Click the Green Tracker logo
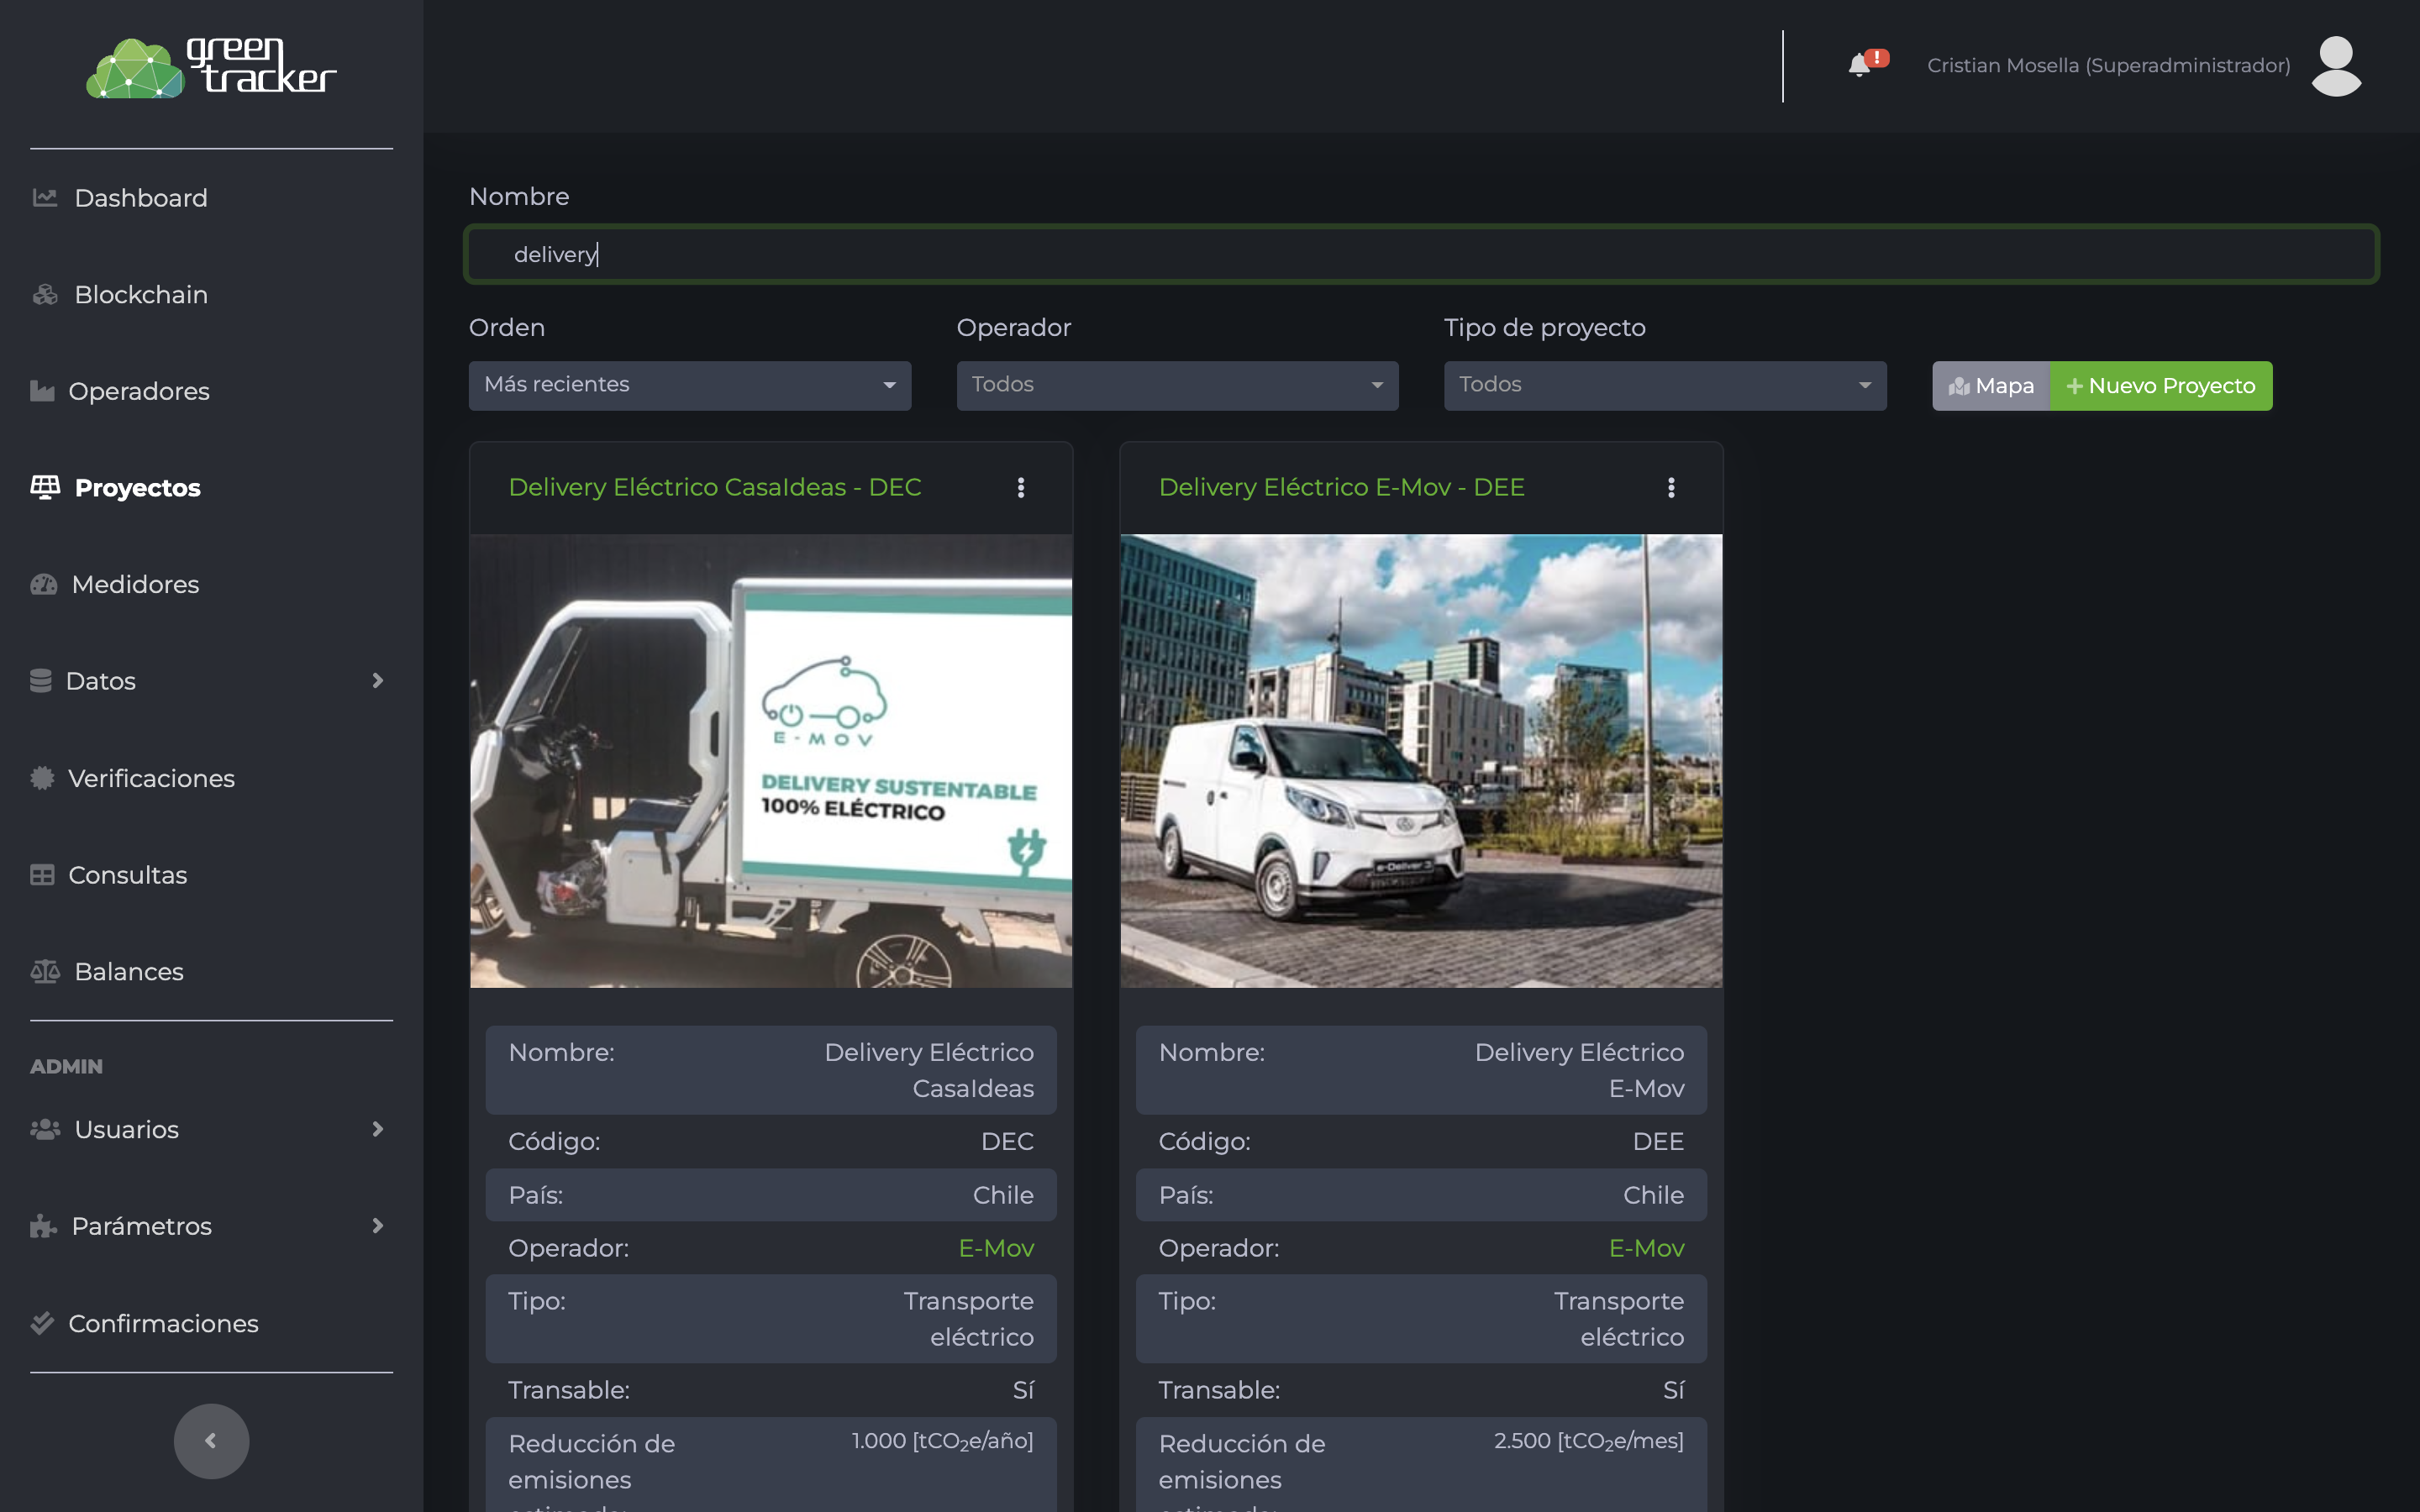This screenshot has height=1512, width=2420. click(x=211, y=66)
